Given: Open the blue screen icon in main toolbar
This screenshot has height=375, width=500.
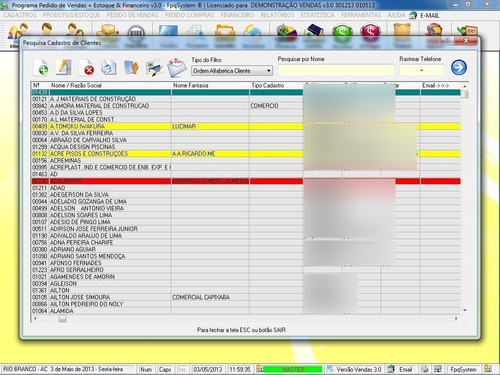Looking at the screenshot, I should 168,30.
